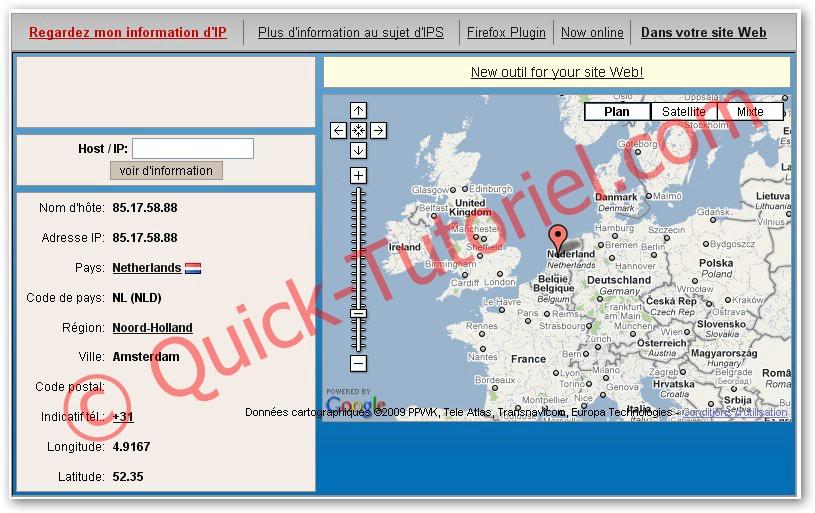Click the map recenter button between the arrows

click(358, 130)
